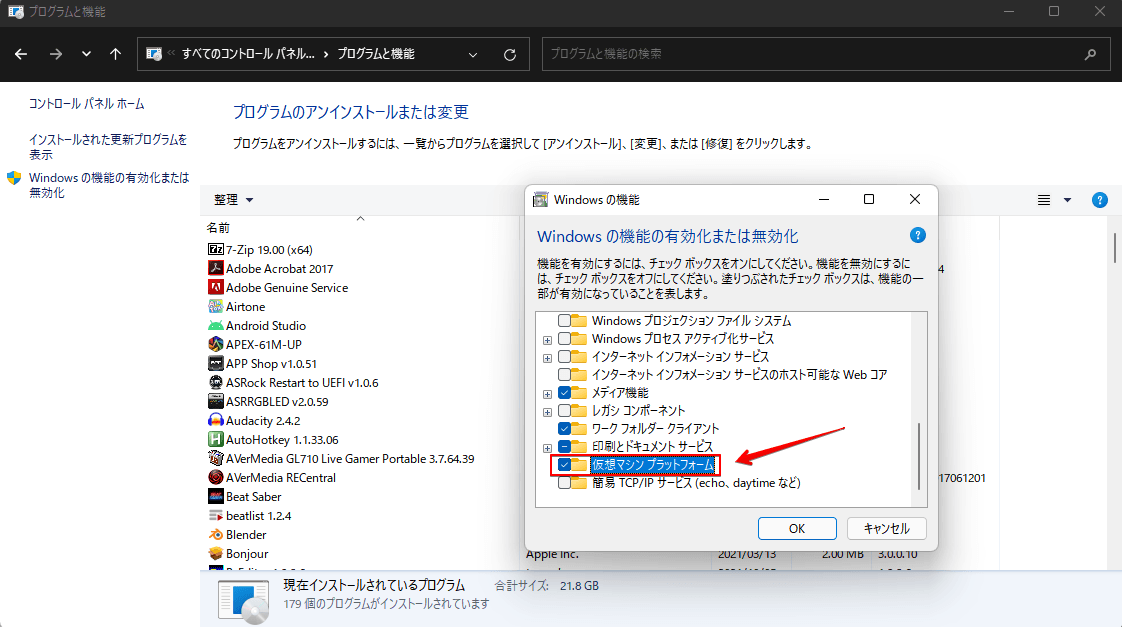
Task: Expand the メディア機能 tree node
Action: [547, 393]
